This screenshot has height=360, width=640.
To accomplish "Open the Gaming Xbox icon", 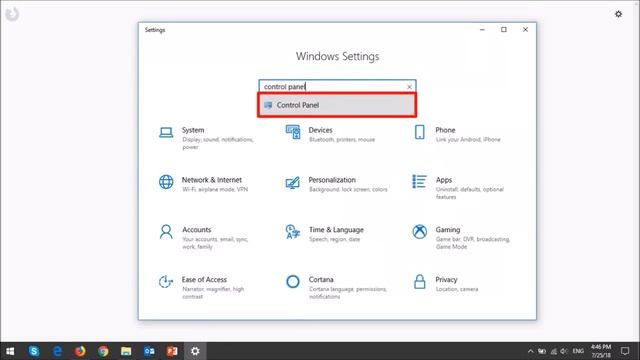I will [420, 232].
